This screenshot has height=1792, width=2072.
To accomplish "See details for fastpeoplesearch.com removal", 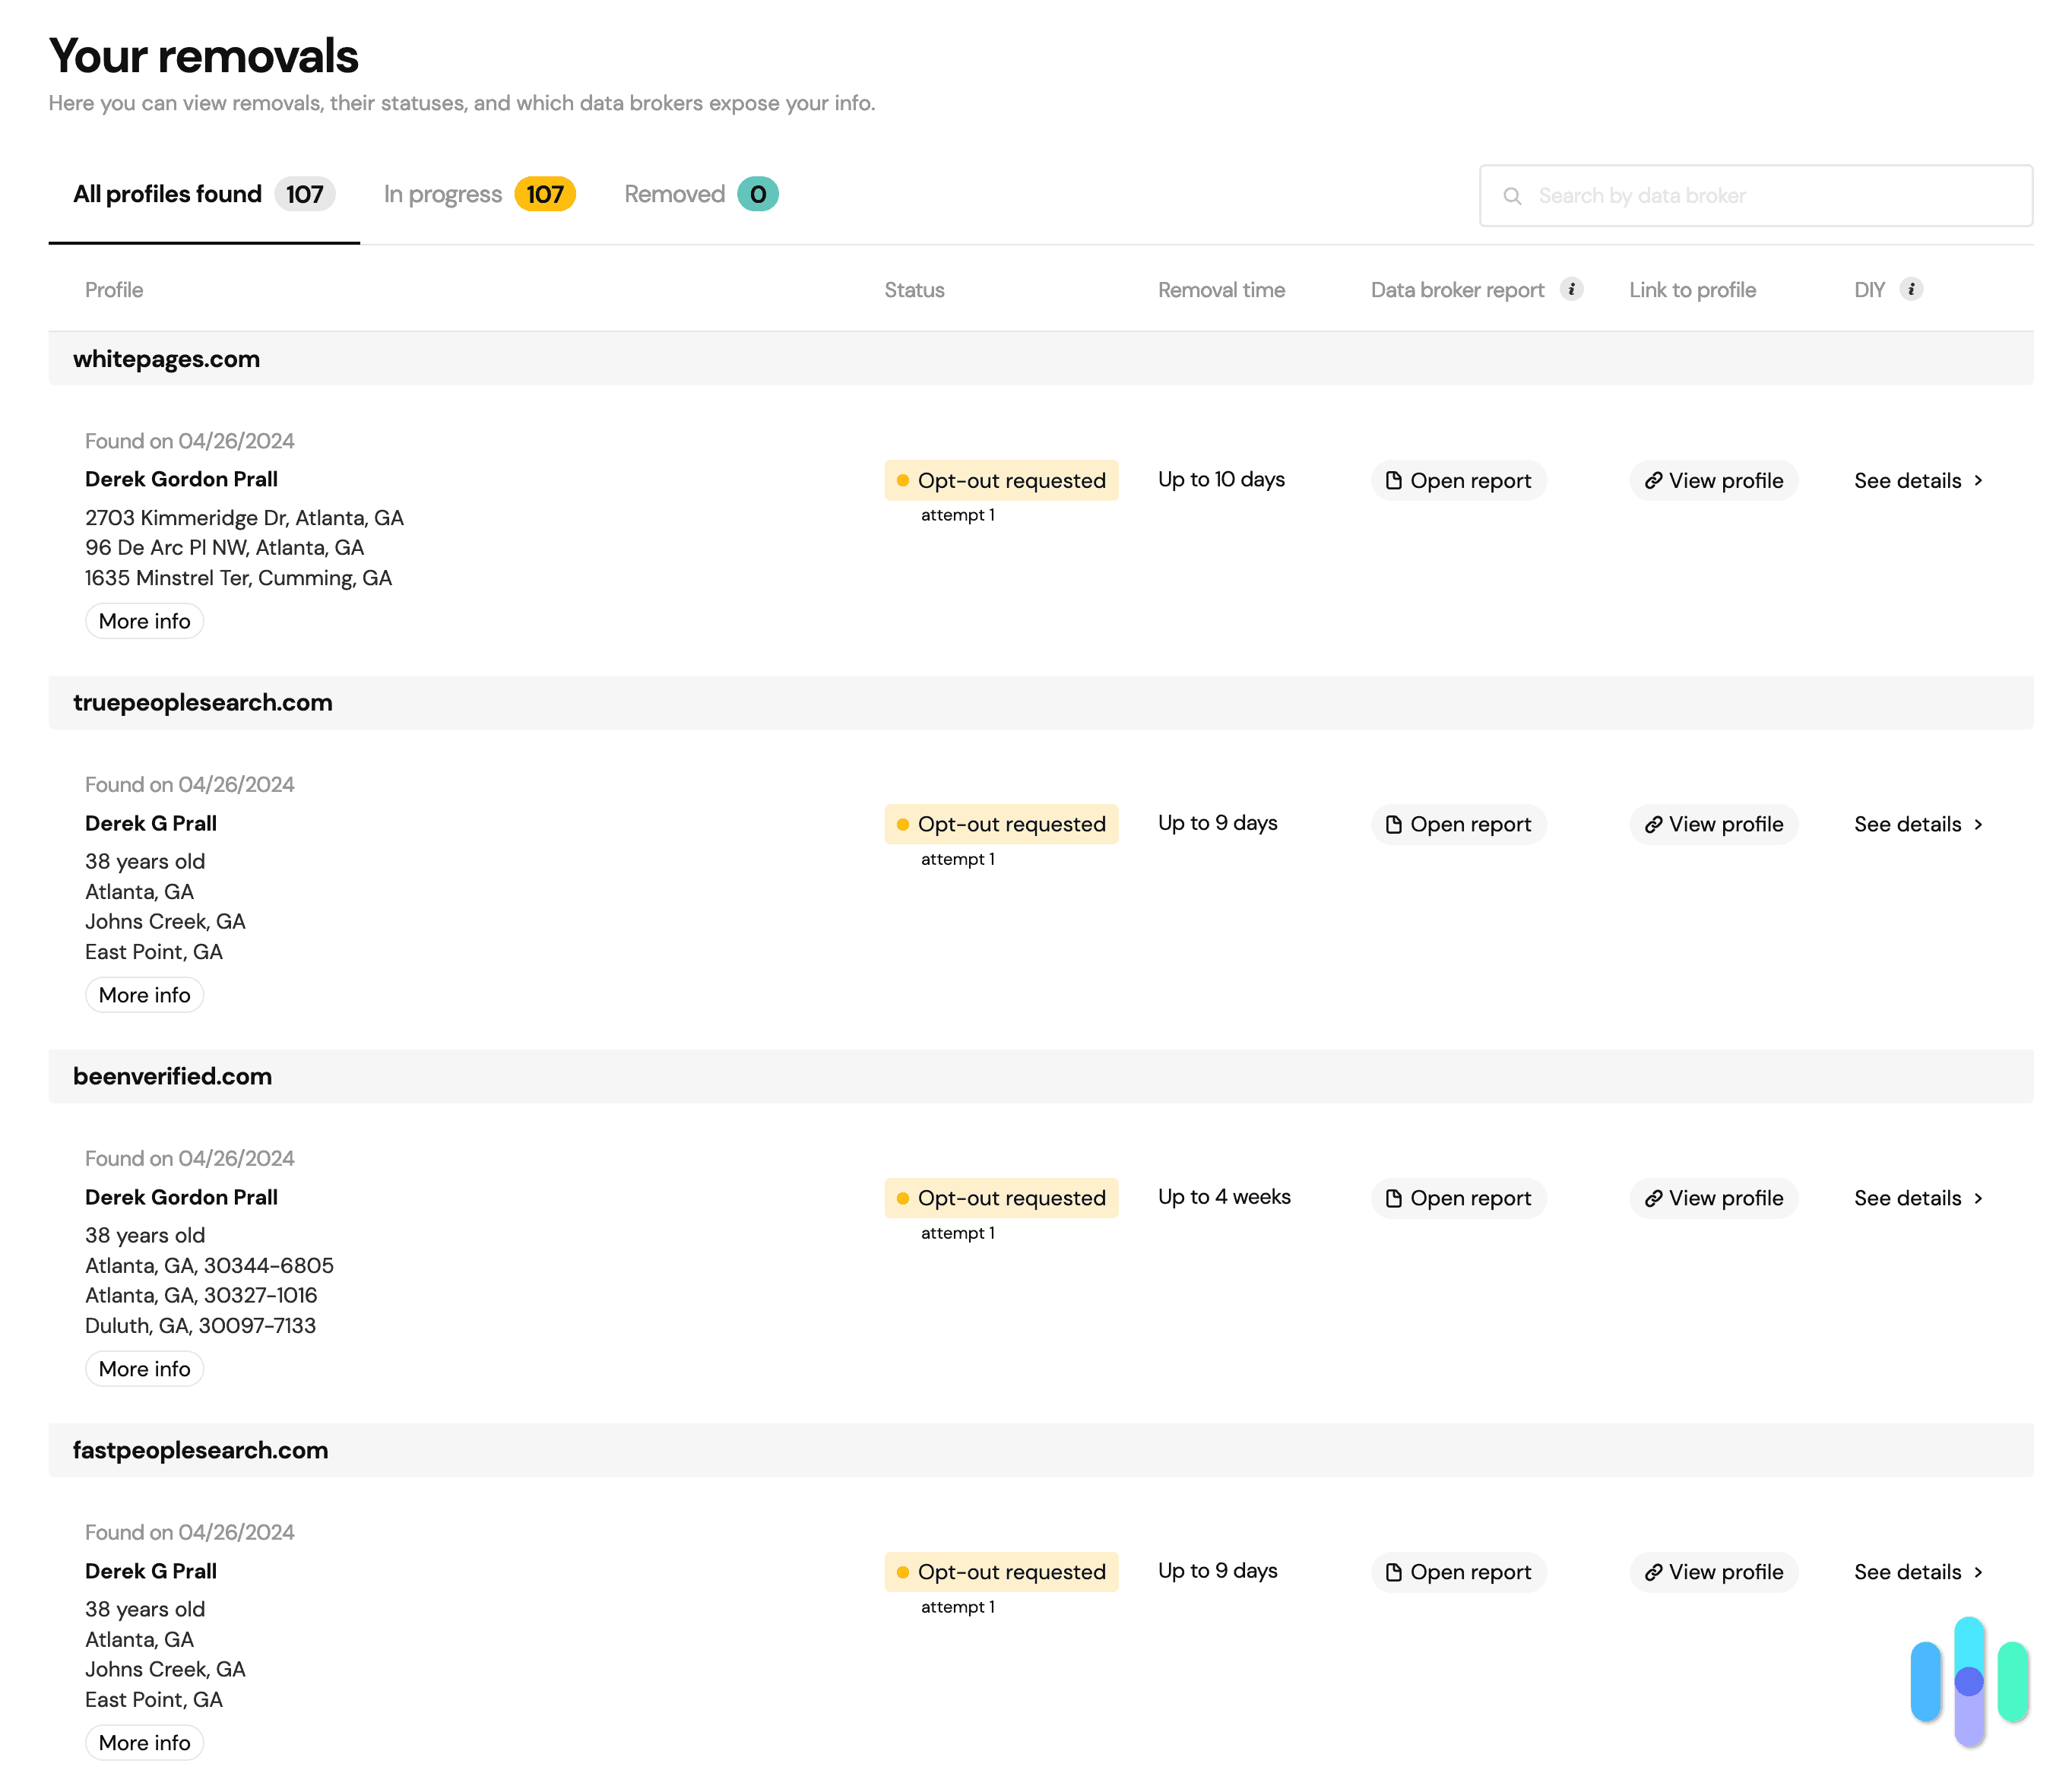I will 1919,1573.
